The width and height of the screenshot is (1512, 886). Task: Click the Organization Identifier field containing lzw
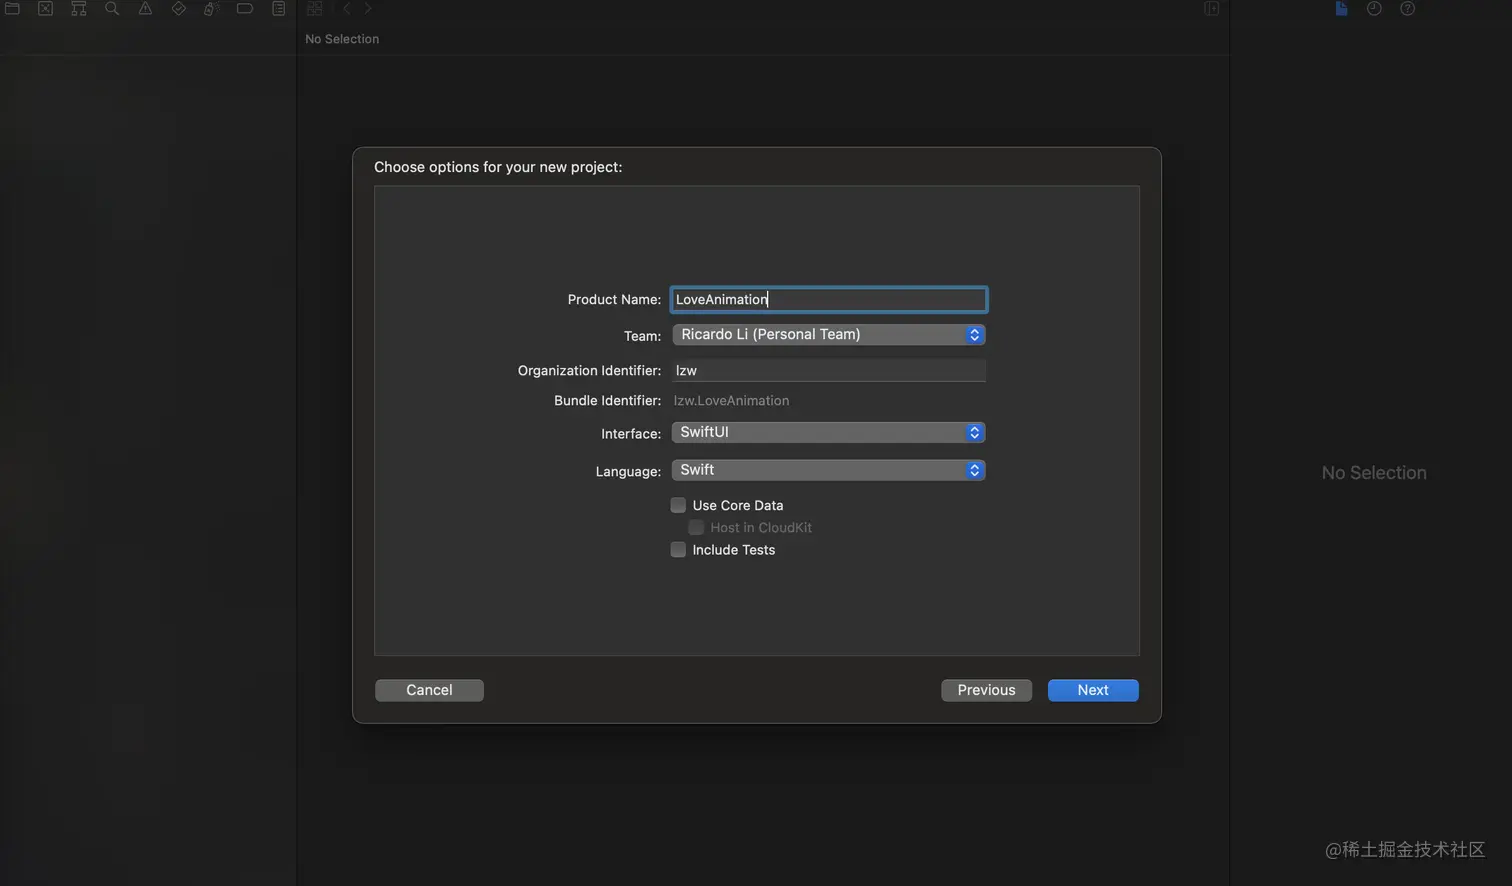point(829,370)
